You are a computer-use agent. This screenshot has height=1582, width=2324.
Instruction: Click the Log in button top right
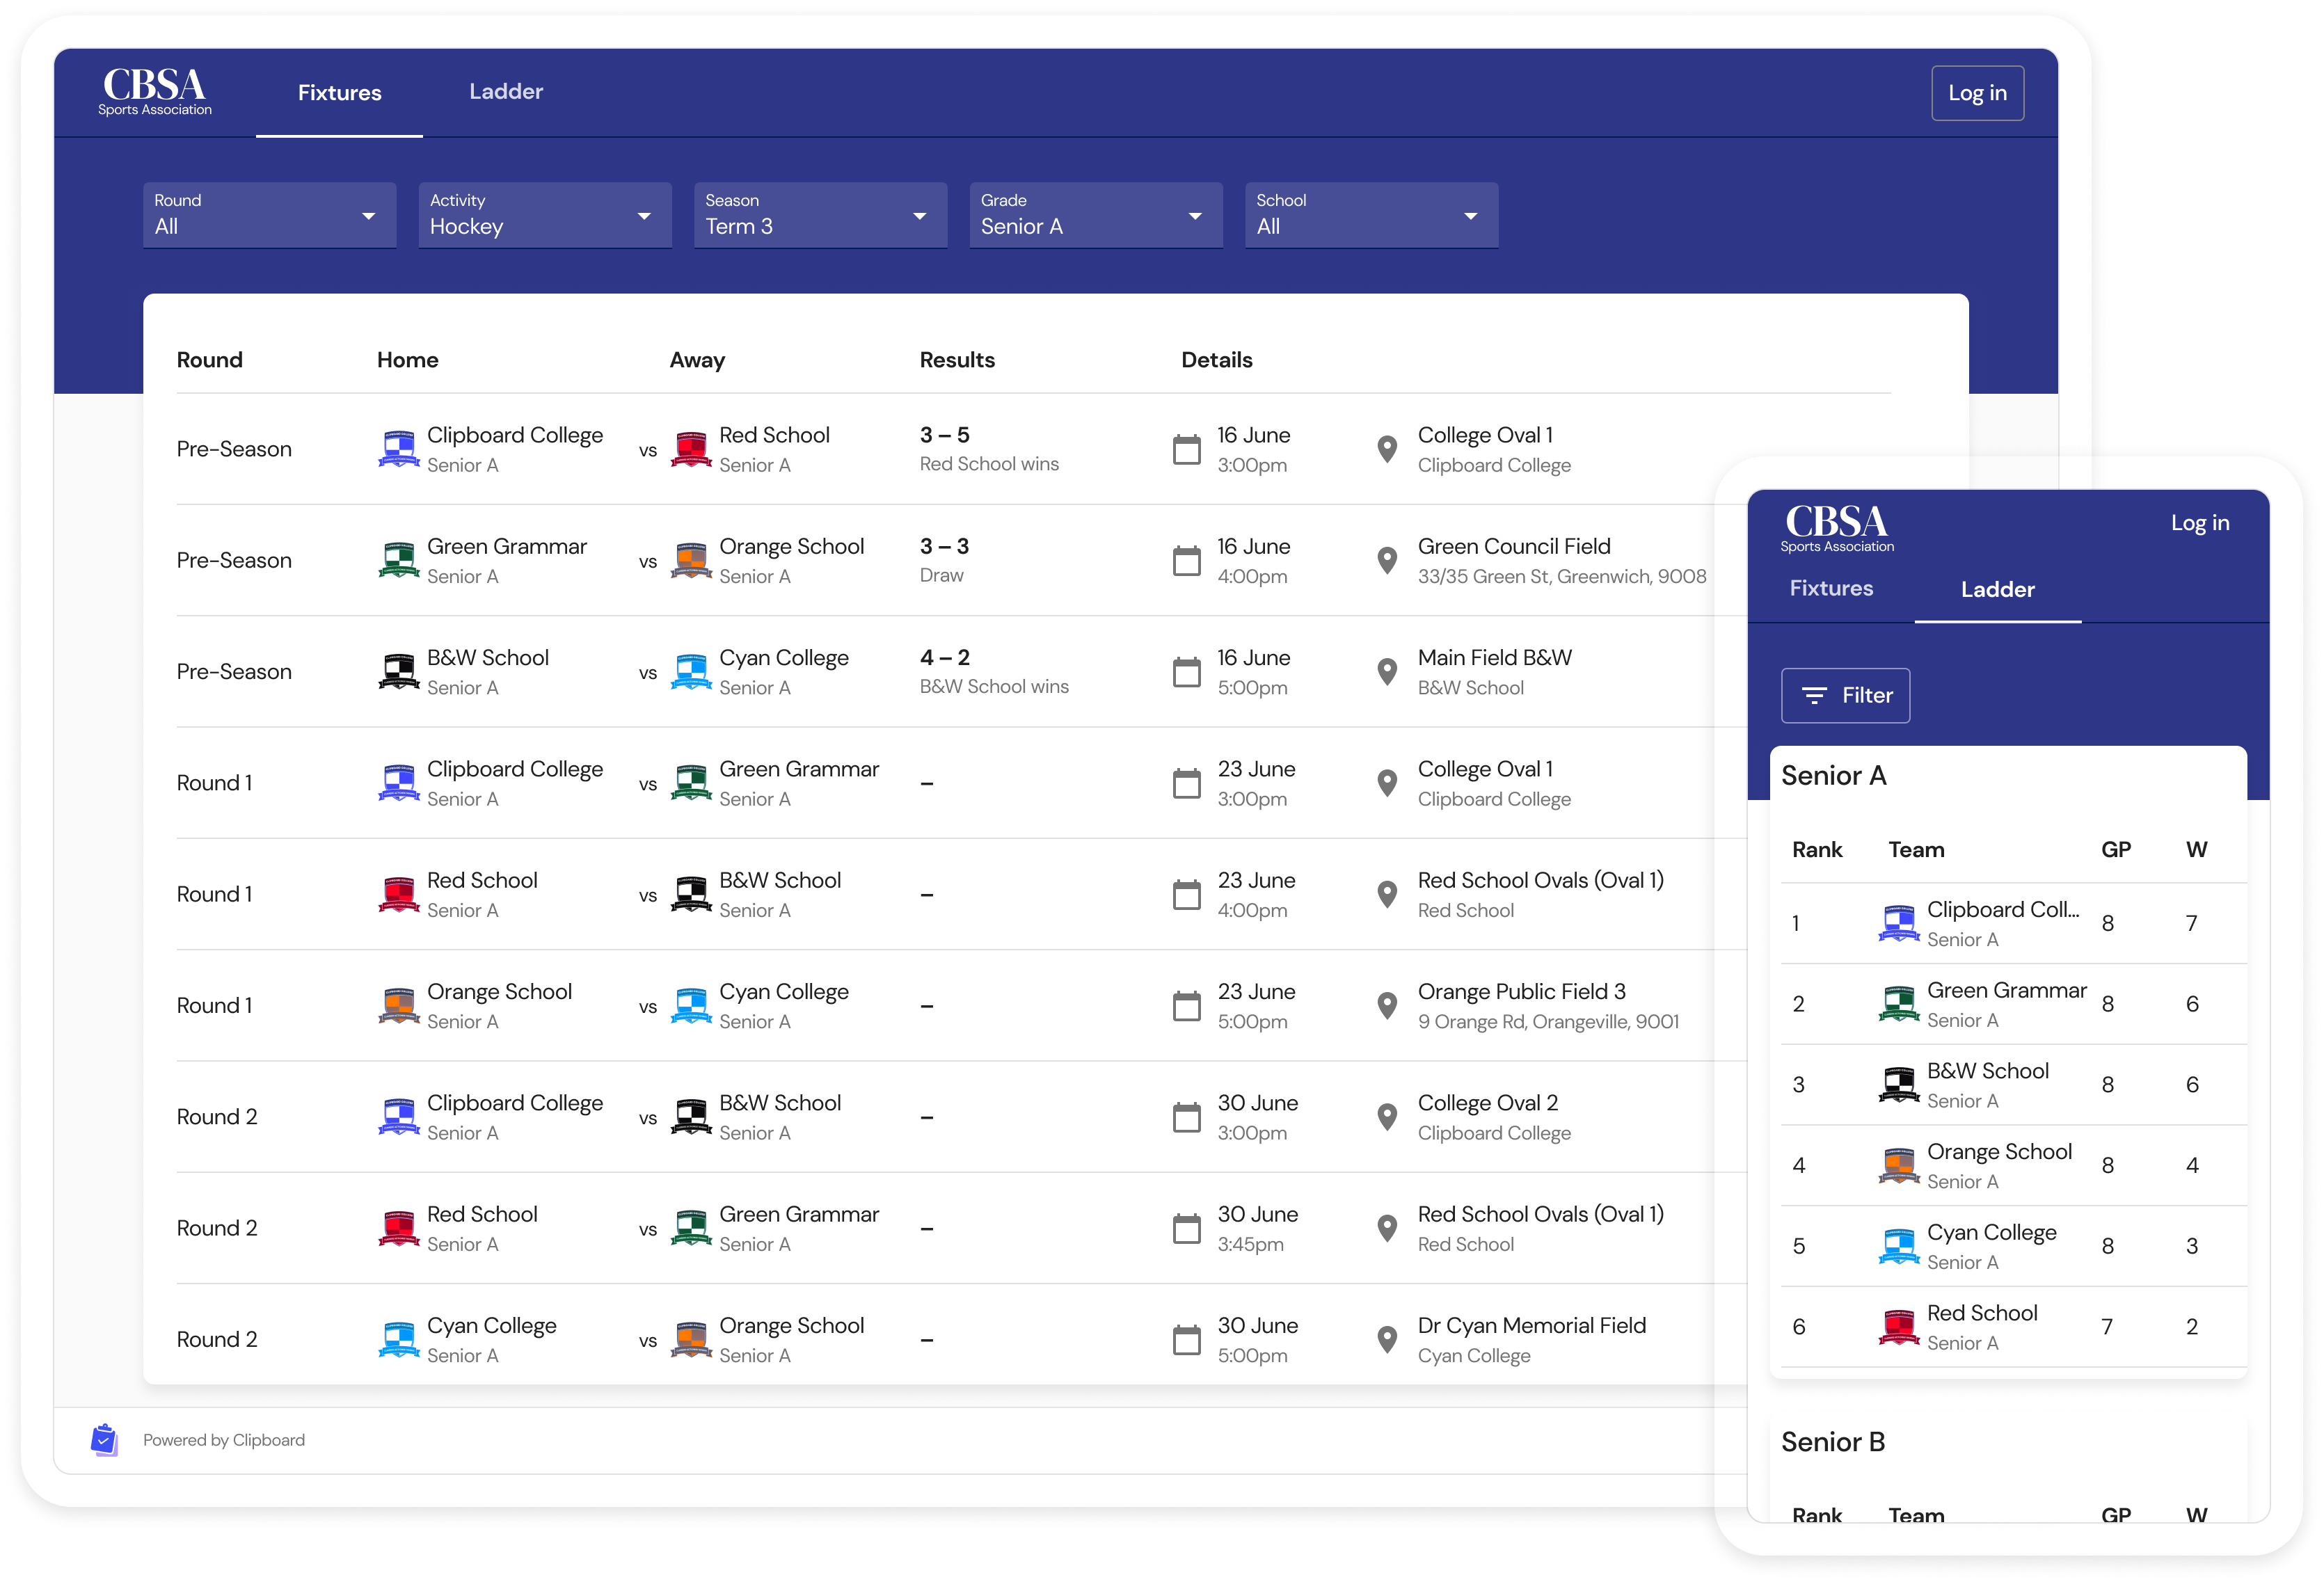click(x=1978, y=92)
